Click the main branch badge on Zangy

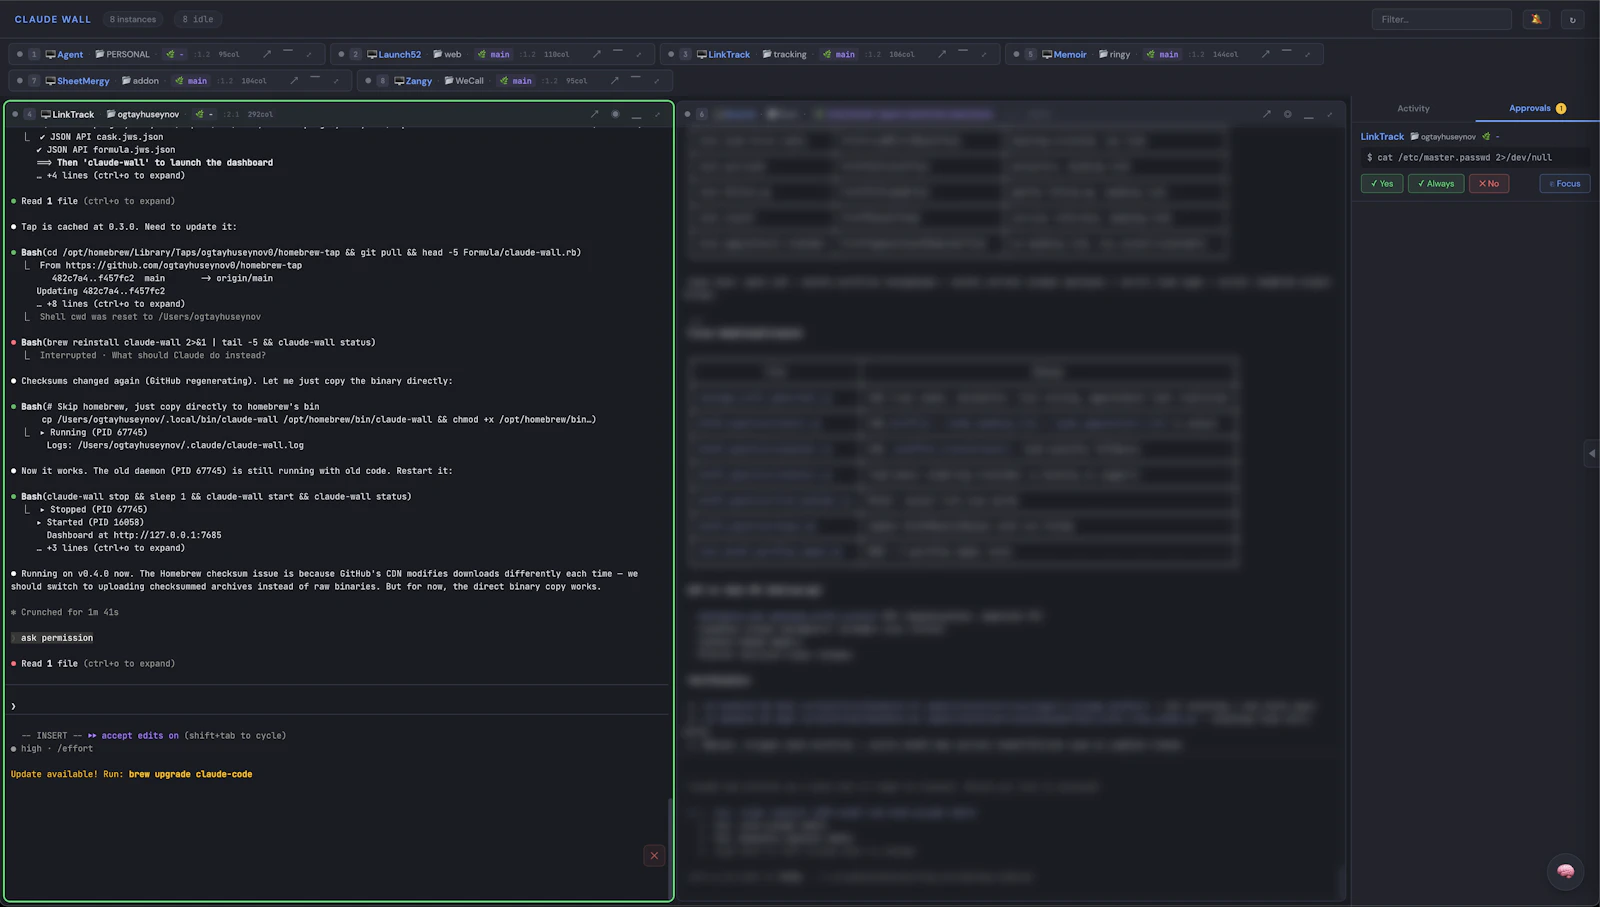(516, 81)
